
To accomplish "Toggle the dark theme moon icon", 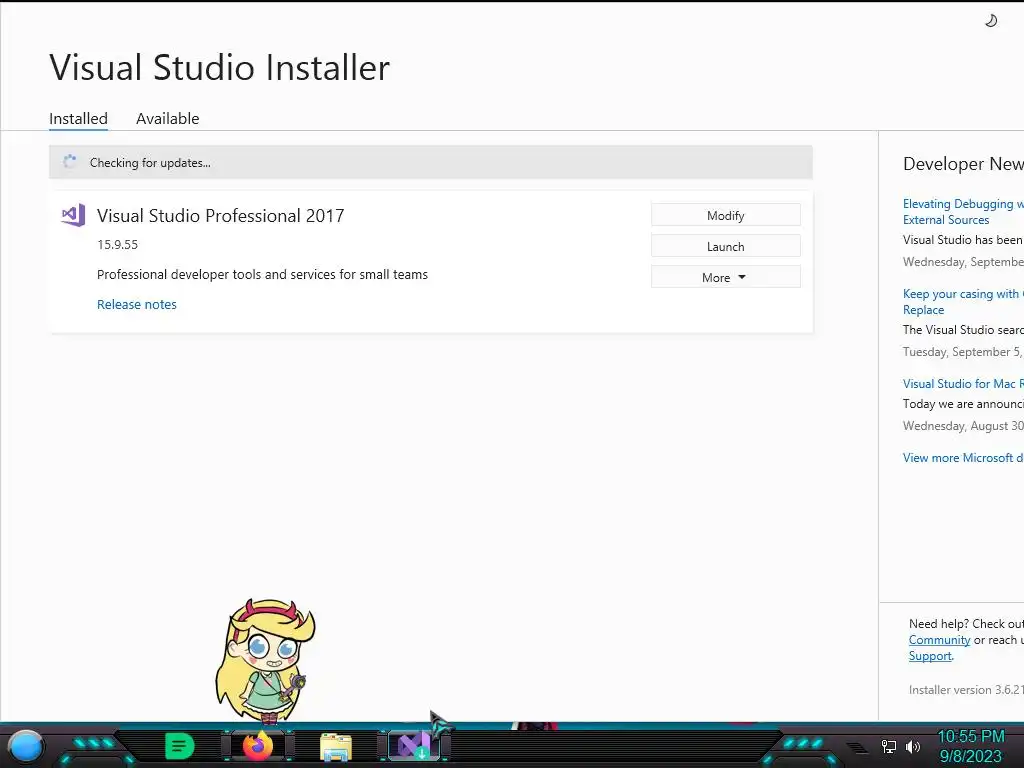I will 991,21.
